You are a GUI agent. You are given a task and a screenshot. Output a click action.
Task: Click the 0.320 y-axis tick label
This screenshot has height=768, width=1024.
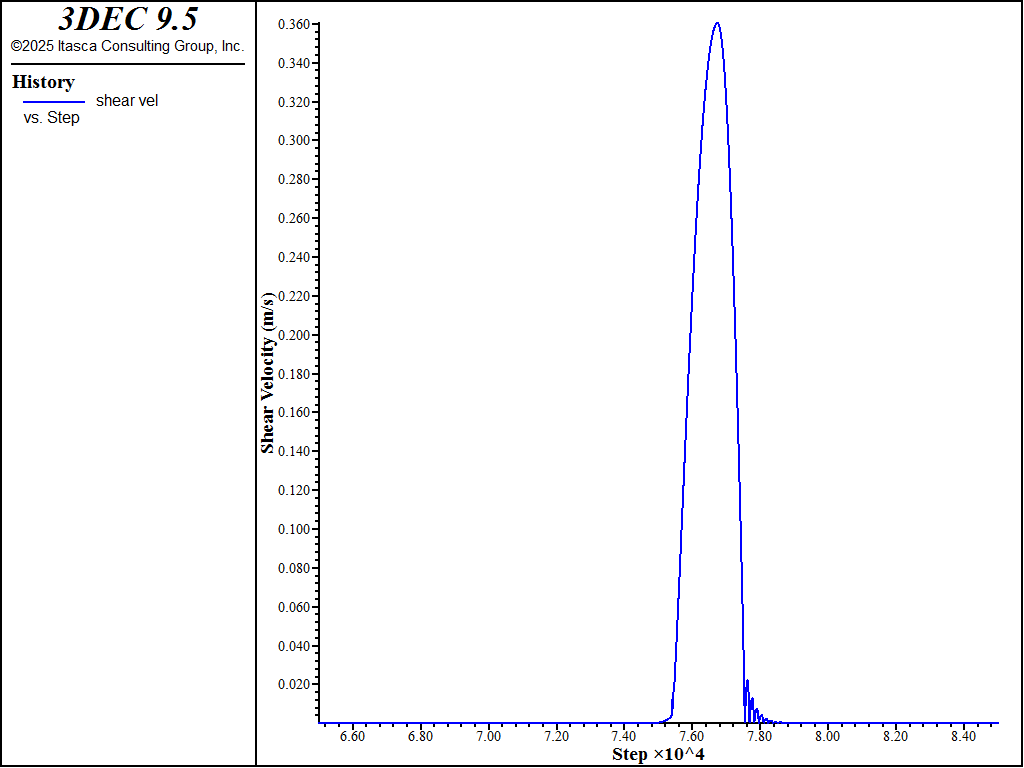[295, 103]
